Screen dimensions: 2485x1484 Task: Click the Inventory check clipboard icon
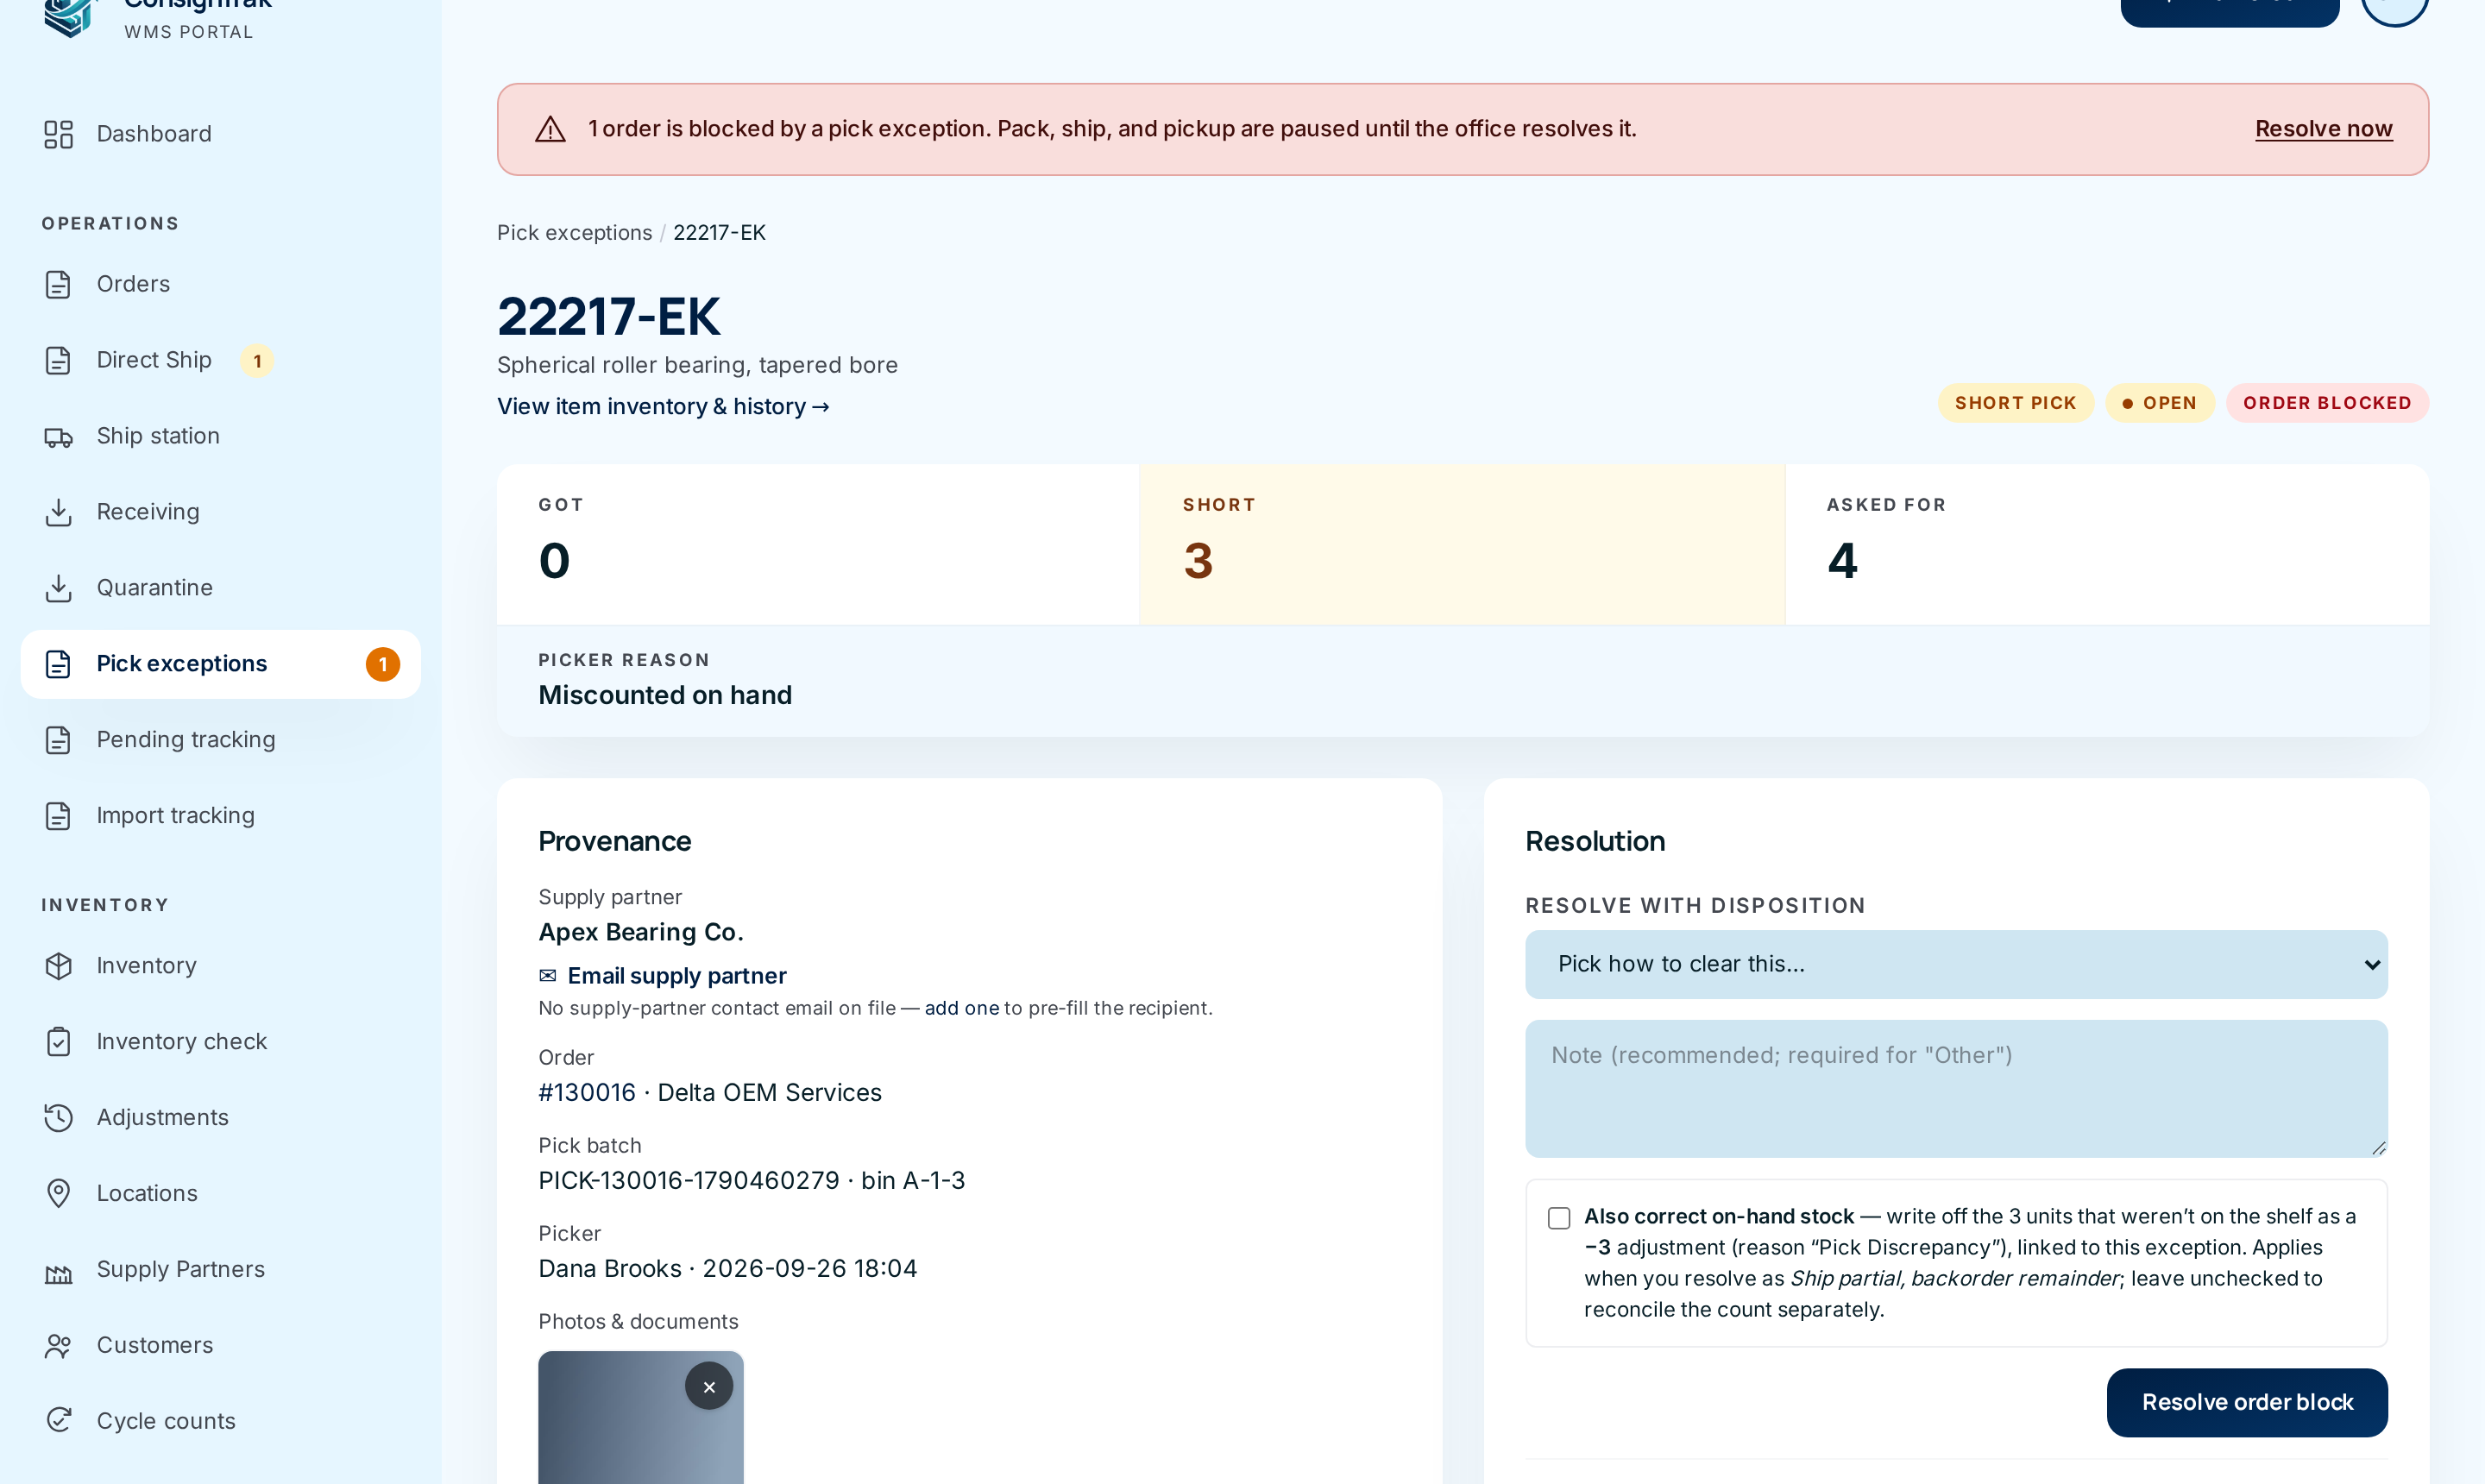pos(58,1042)
